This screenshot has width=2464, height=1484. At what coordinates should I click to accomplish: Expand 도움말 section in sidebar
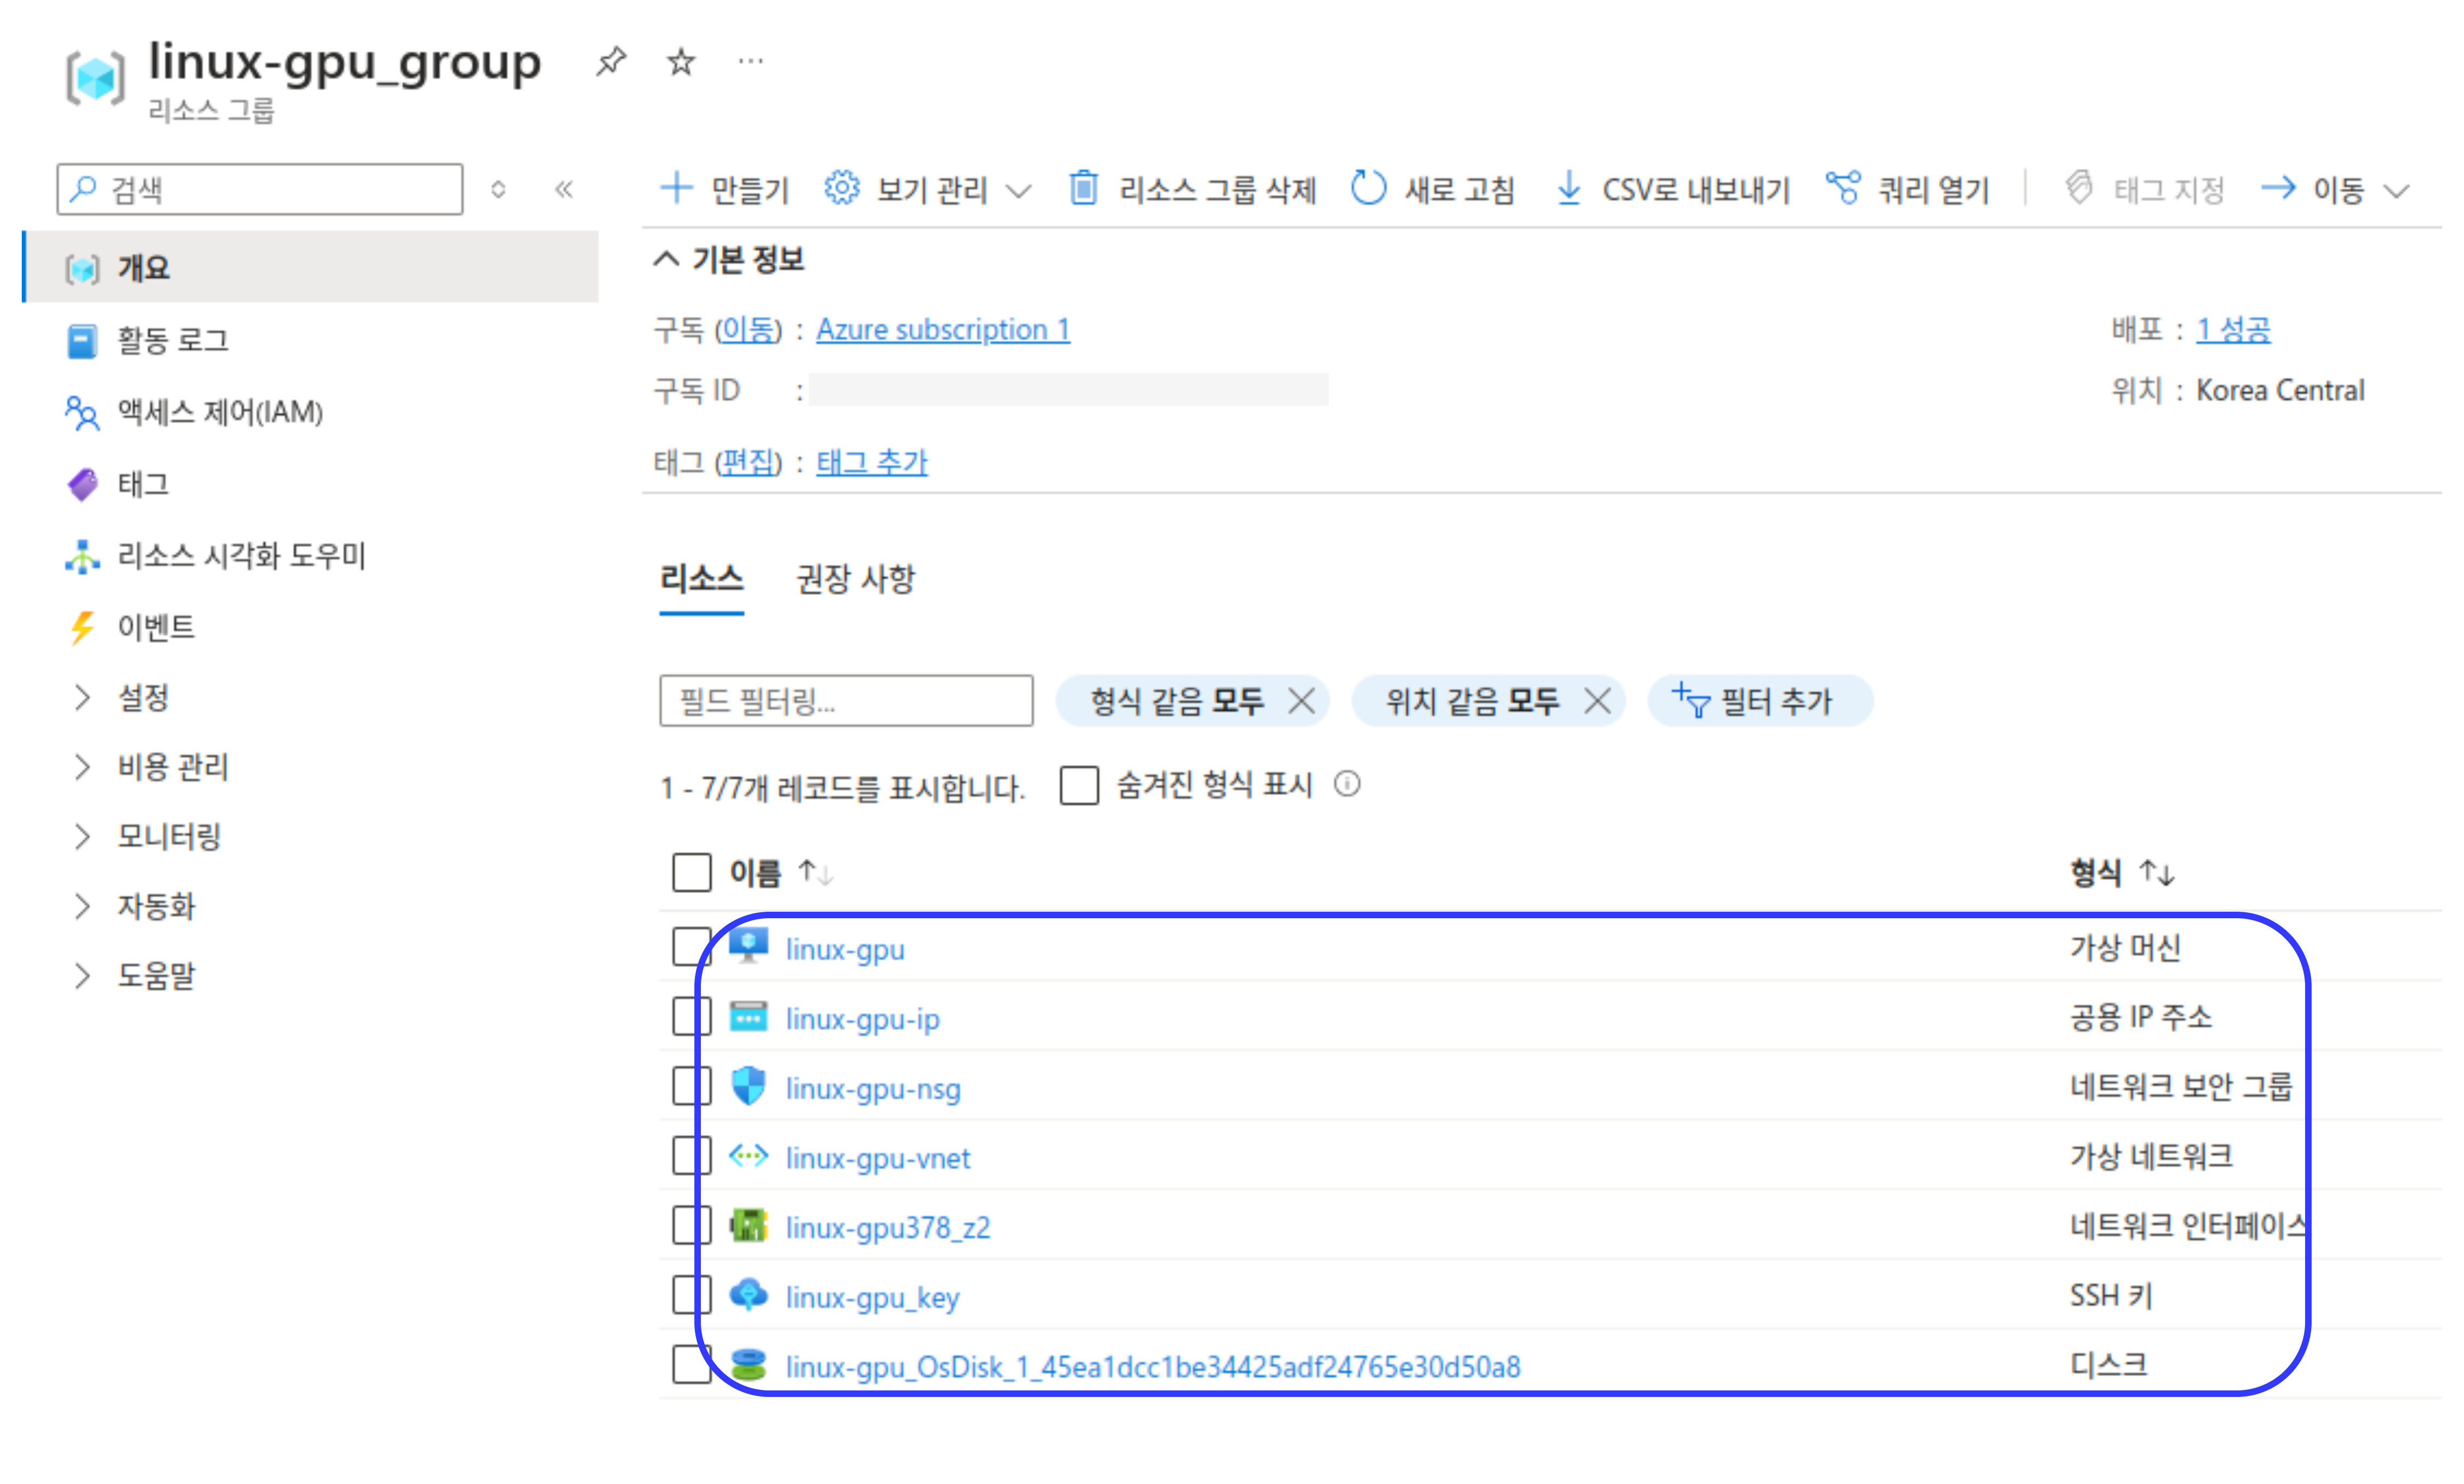coord(82,976)
